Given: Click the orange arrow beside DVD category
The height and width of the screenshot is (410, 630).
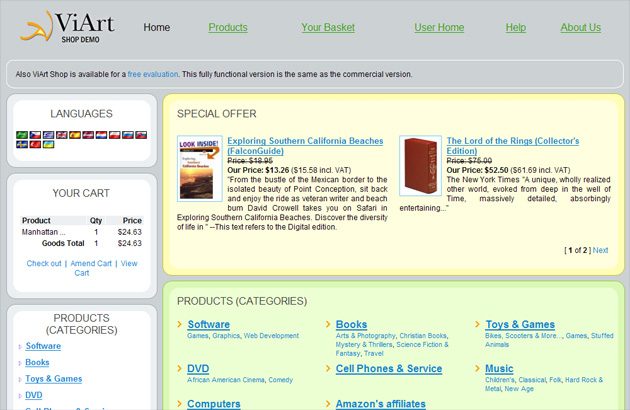Looking at the screenshot, I should tap(180, 368).
